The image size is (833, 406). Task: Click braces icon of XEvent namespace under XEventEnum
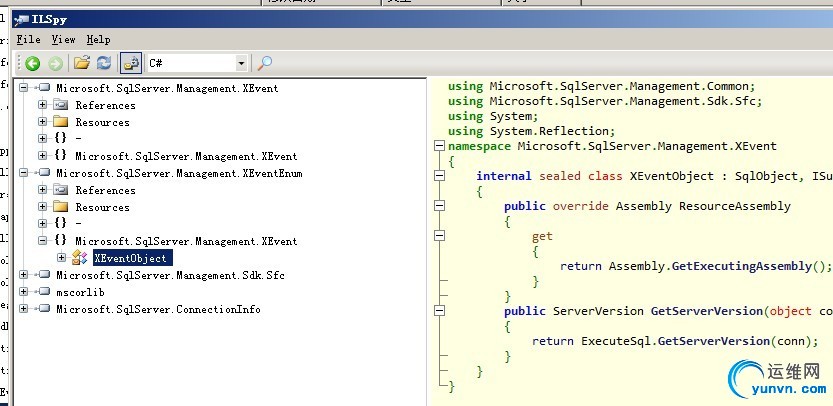tap(61, 241)
